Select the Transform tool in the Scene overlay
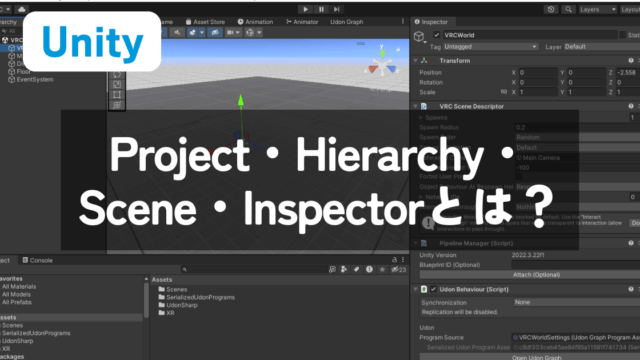 coord(117,105)
